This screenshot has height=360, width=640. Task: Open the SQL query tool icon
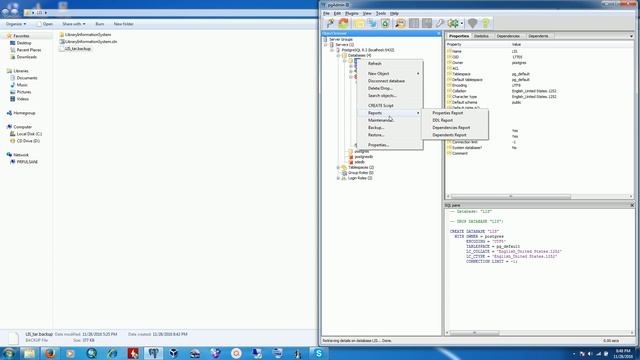pos(400,23)
